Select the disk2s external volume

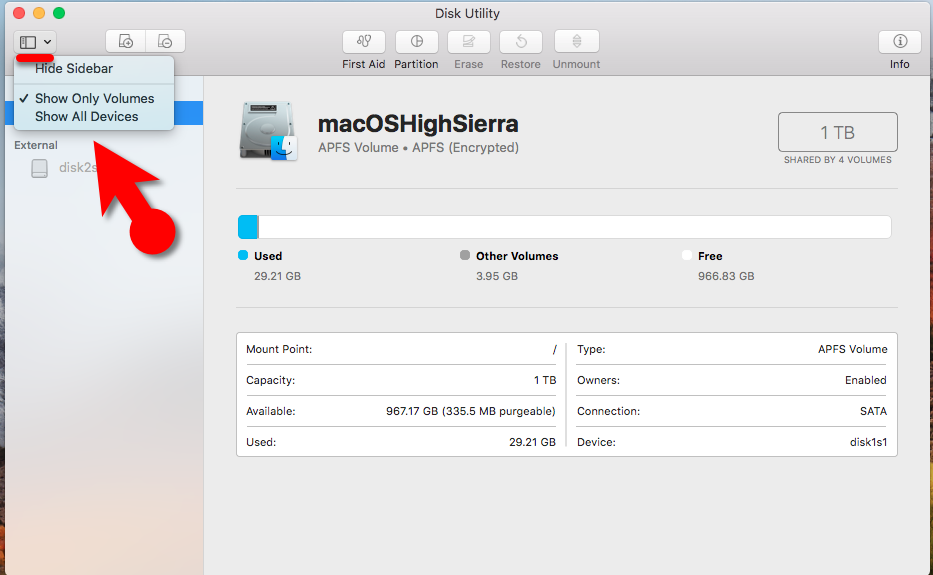[77, 168]
